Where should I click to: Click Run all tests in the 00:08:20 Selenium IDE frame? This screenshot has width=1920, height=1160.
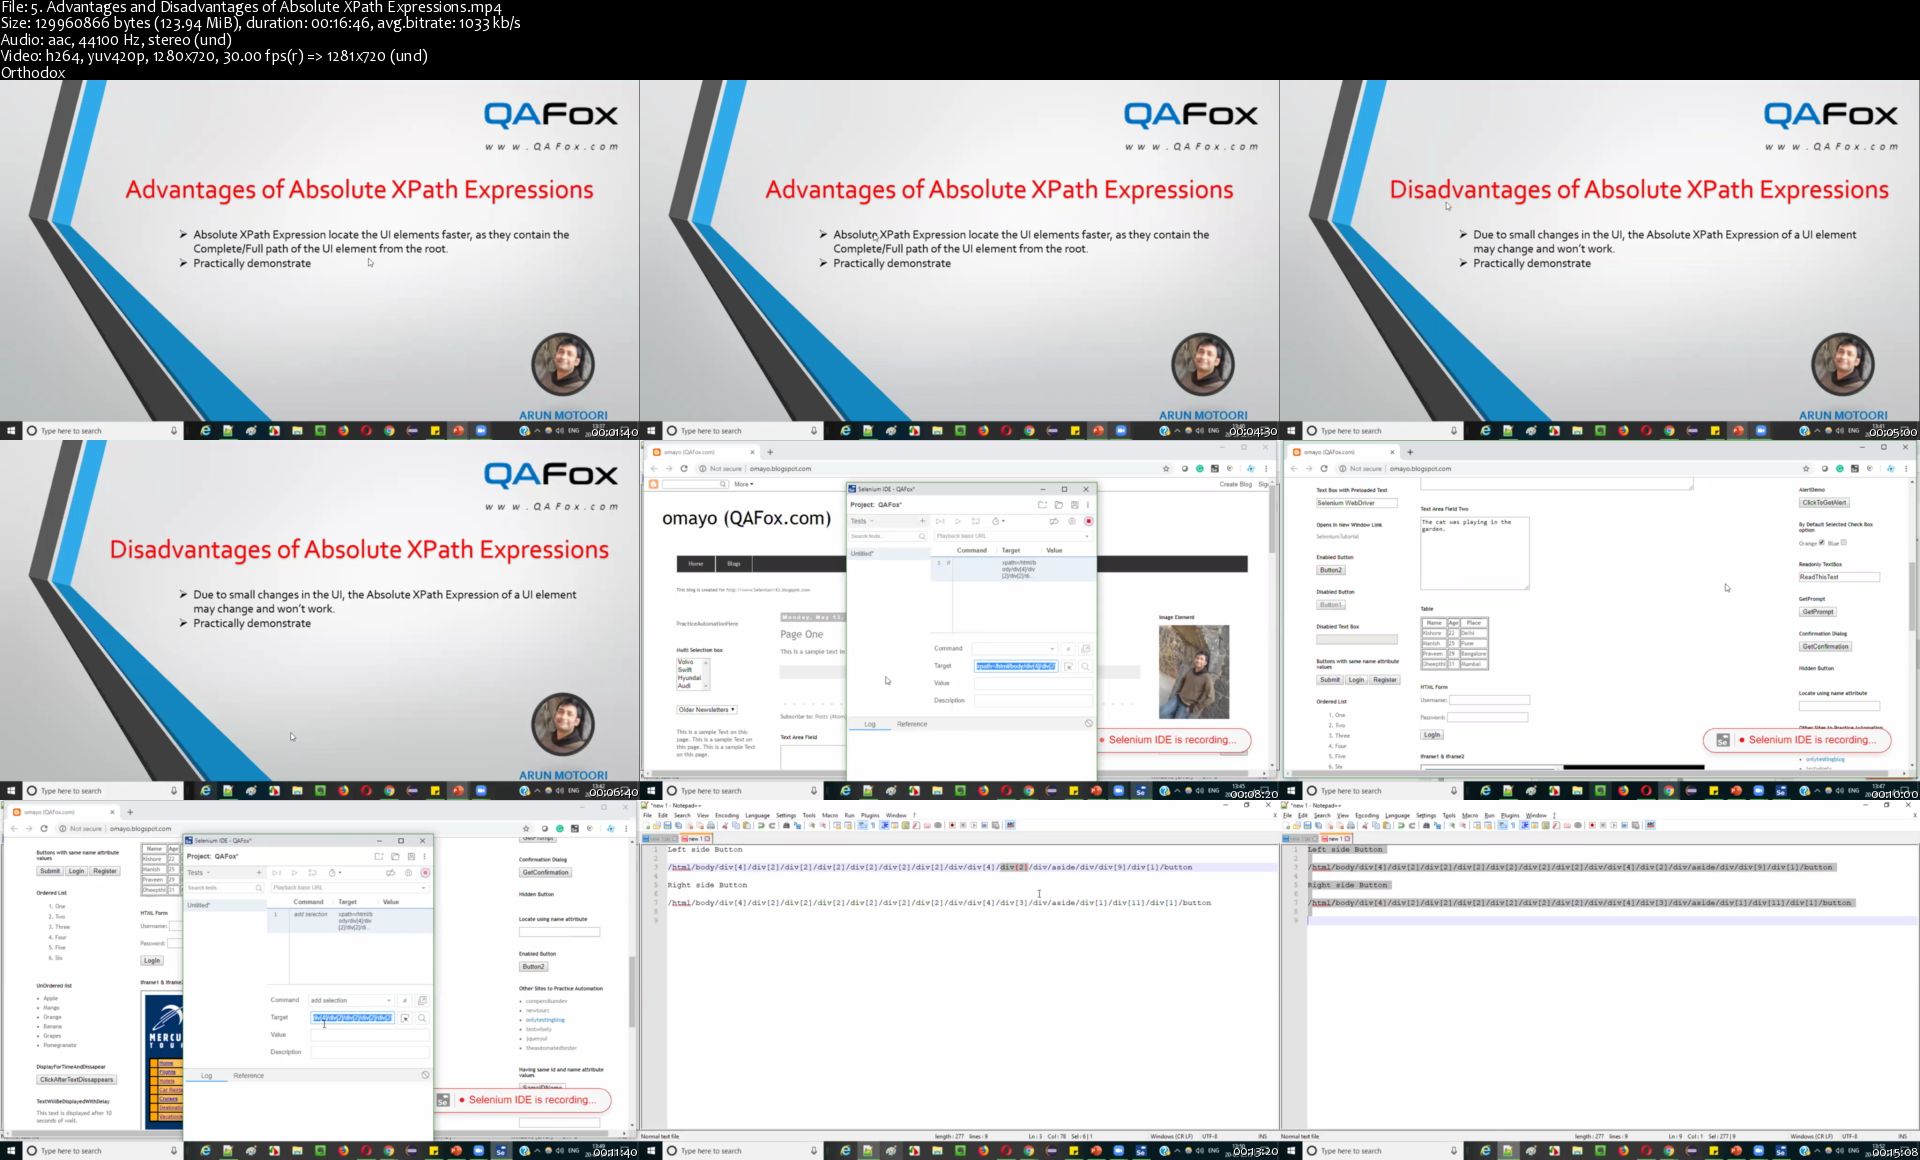pos(940,521)
